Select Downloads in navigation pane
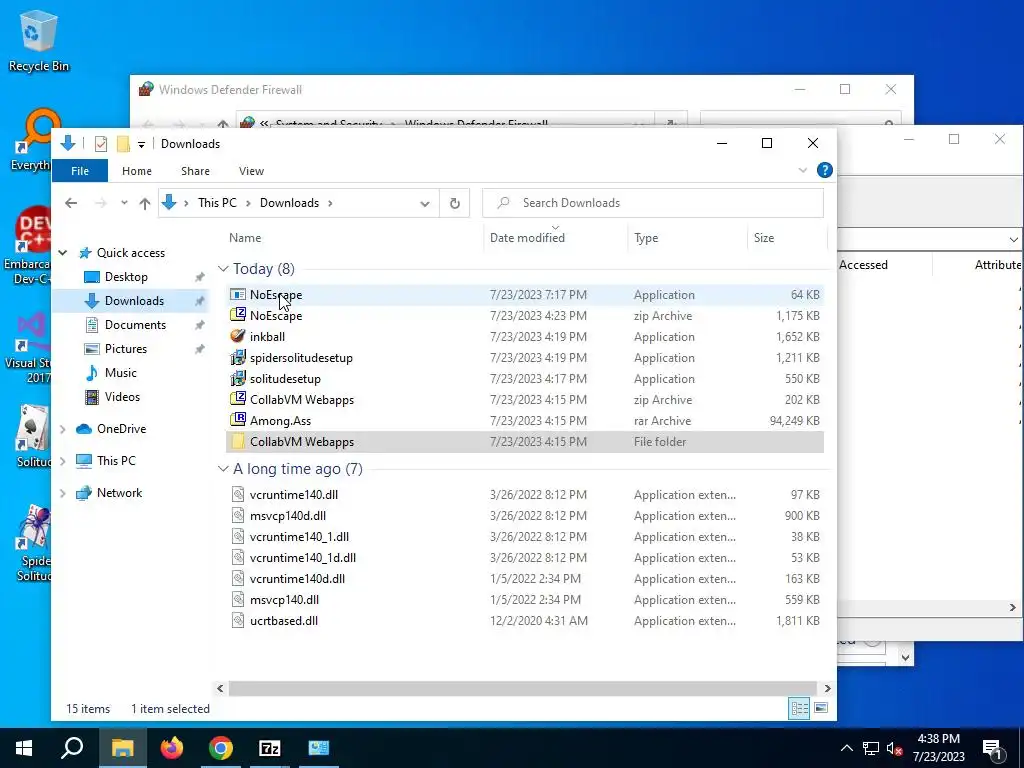Screen dimensions: 1024x768 [x=134, y=301]
